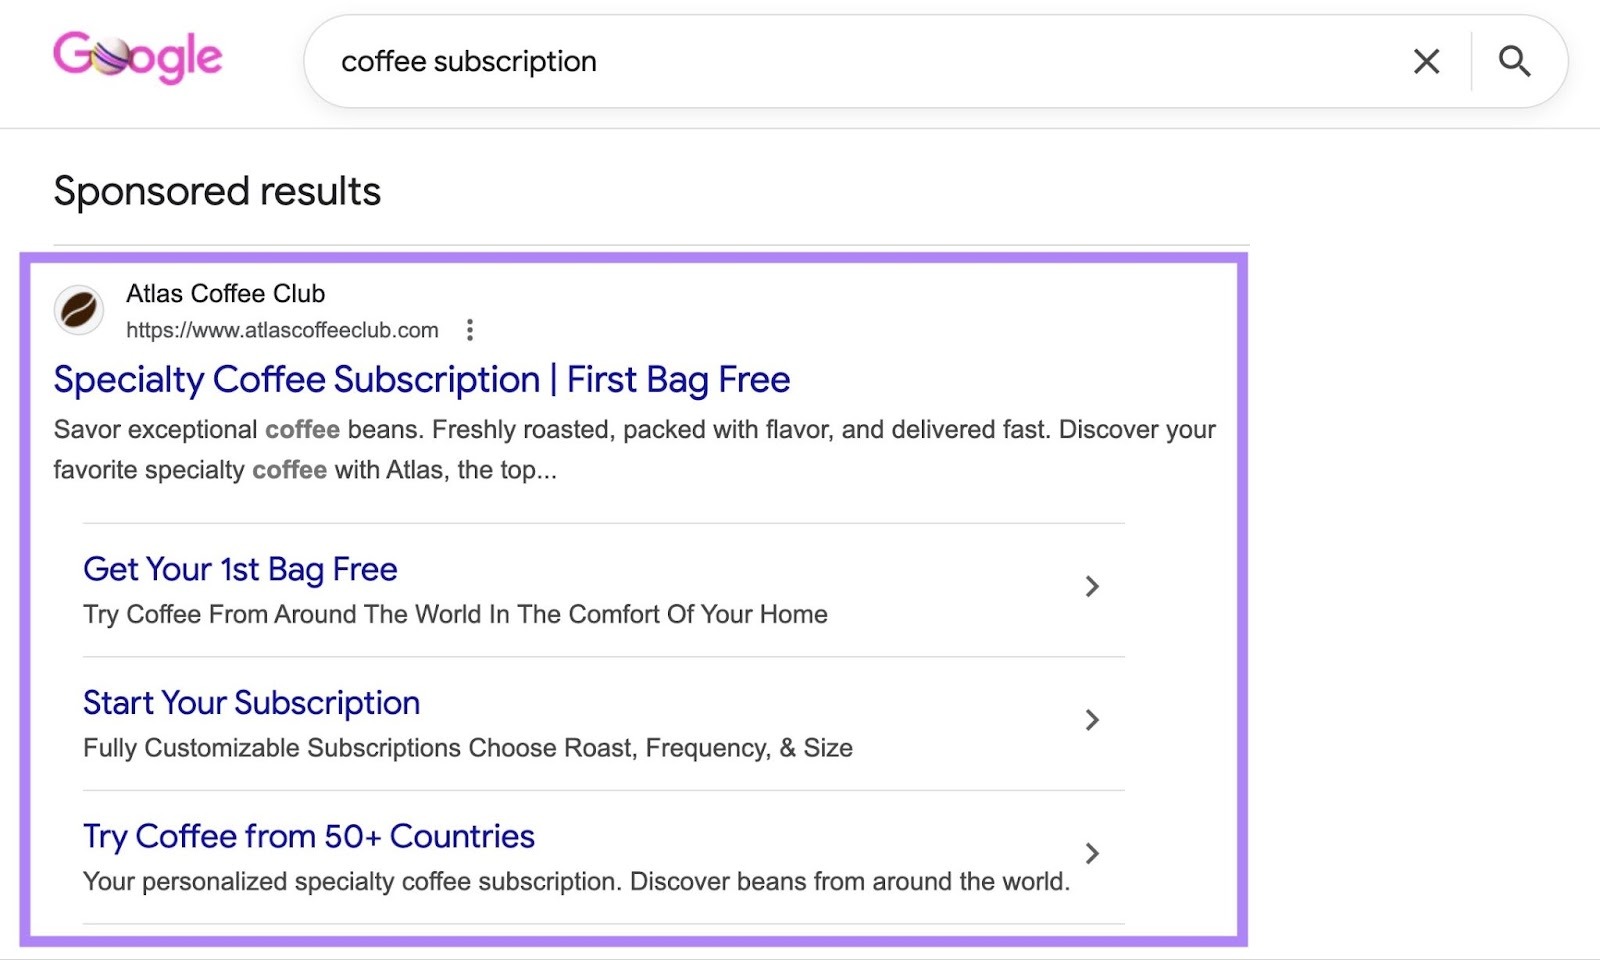This screenshot has height=960, width=1600.
Task: Select the coffee subscription query text
Action: click(x=468, y=61)
